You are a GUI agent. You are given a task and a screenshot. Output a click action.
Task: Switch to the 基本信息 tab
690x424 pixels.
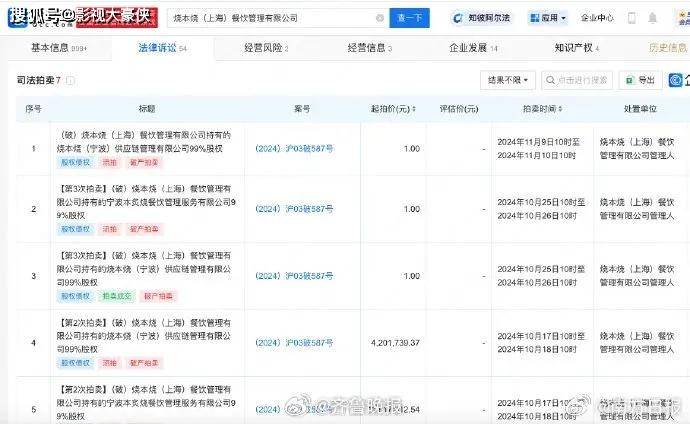(x=59, y=48)
